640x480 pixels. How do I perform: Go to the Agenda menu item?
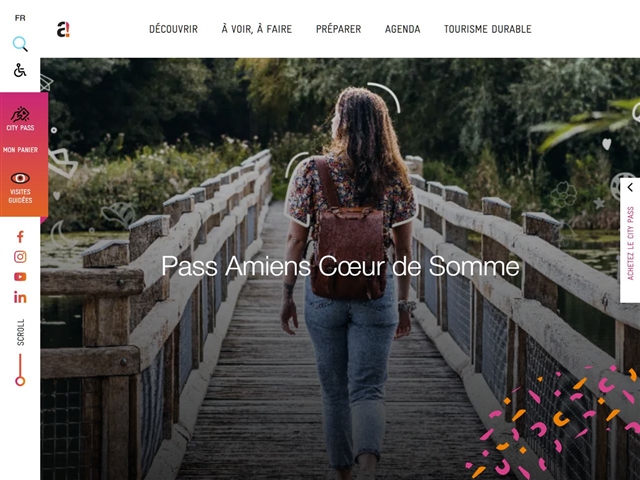point(402,29)
